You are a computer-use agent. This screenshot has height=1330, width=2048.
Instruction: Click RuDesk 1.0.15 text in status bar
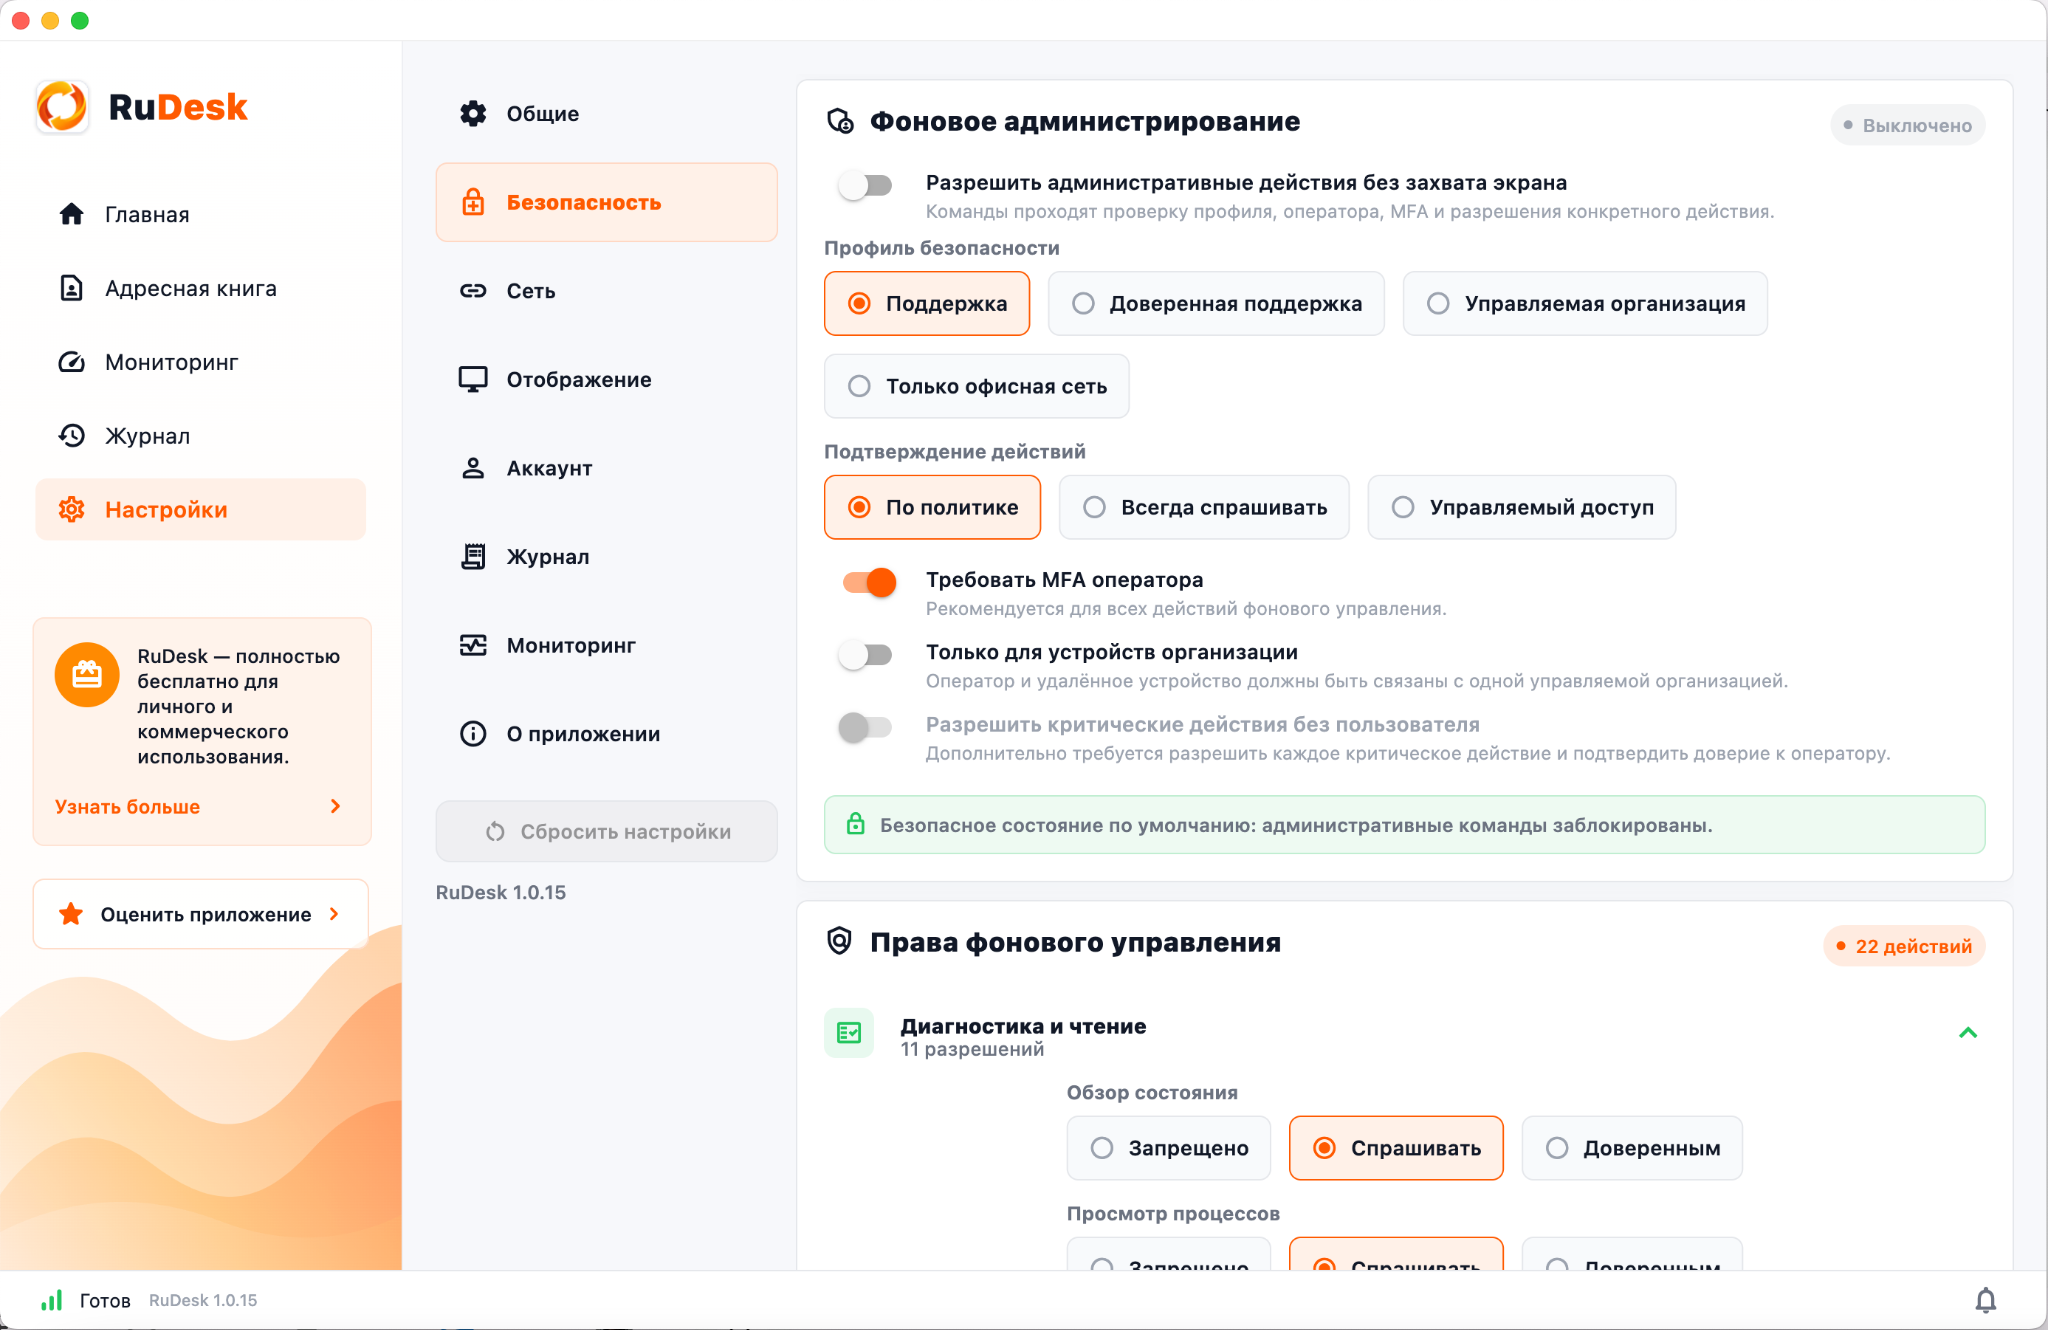click(203, 1300)
